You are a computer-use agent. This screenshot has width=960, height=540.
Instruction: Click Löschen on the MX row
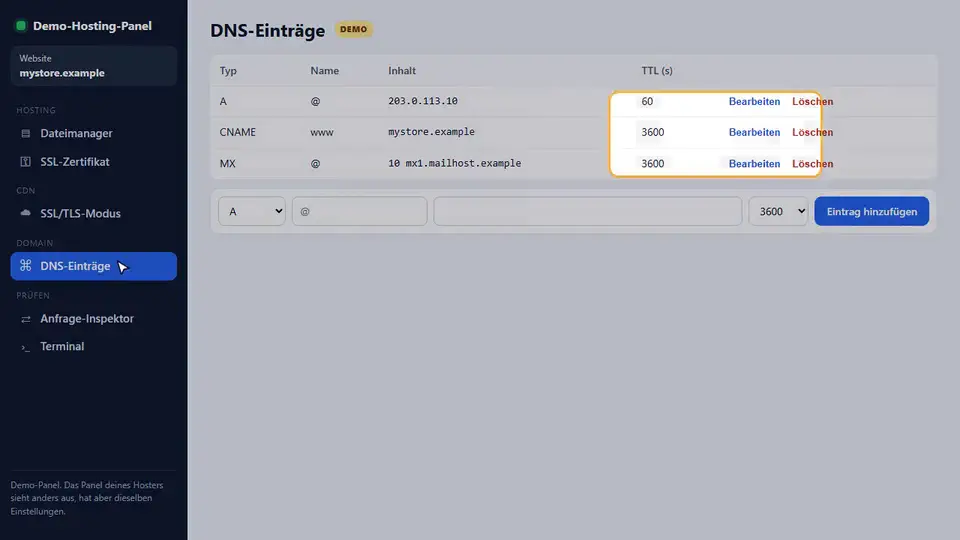pos(812,163)
